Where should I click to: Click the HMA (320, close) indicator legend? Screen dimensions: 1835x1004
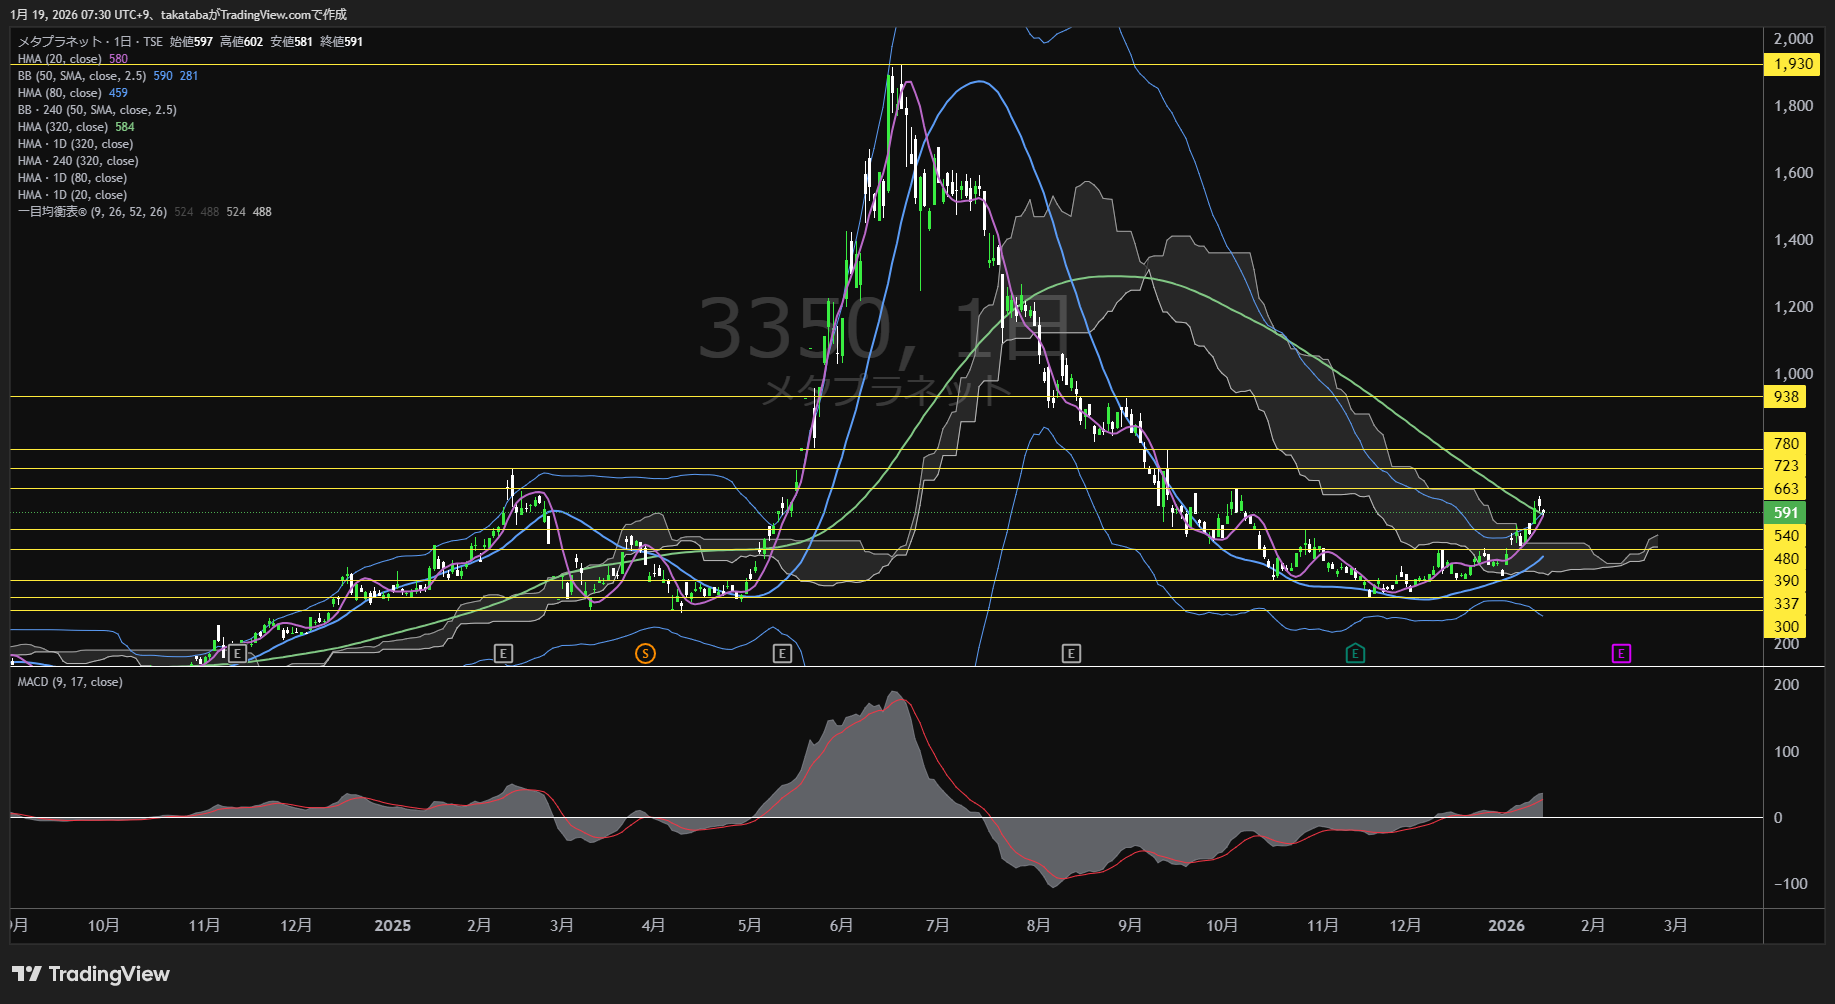[x=62, y=127]
